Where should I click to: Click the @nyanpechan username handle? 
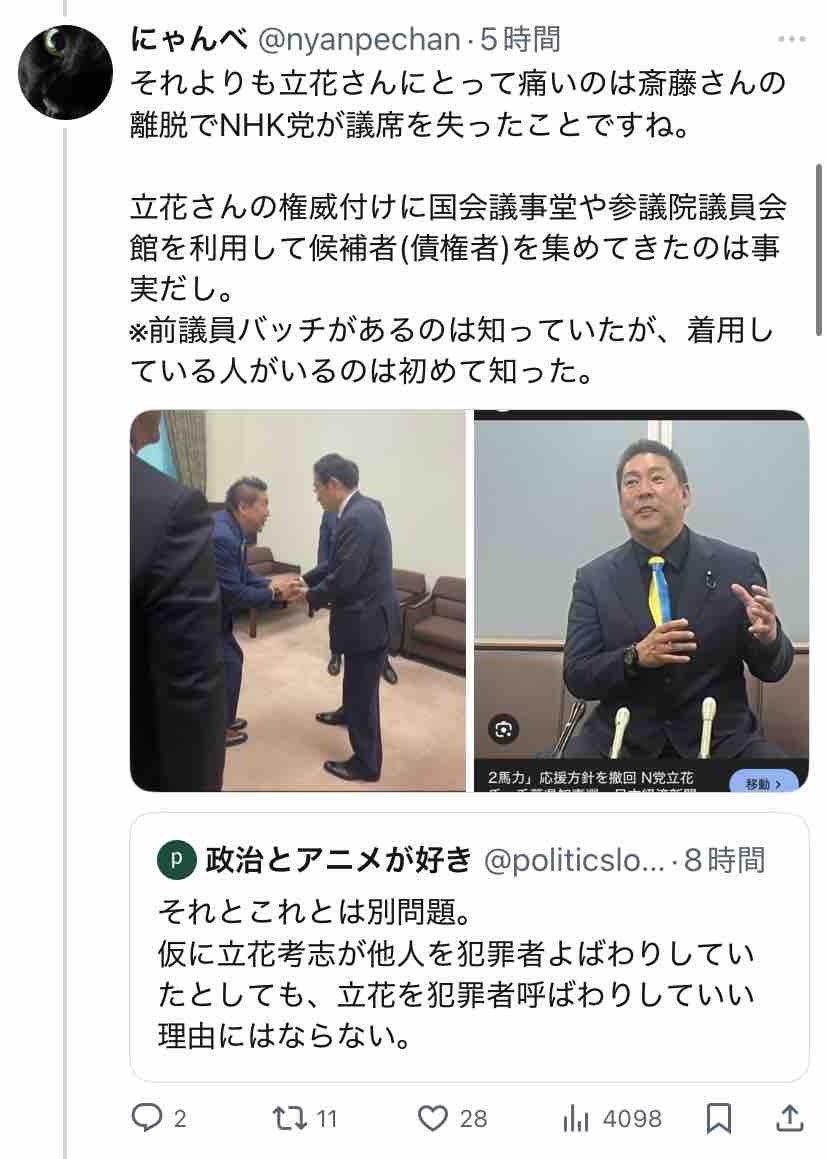point(359,38)
